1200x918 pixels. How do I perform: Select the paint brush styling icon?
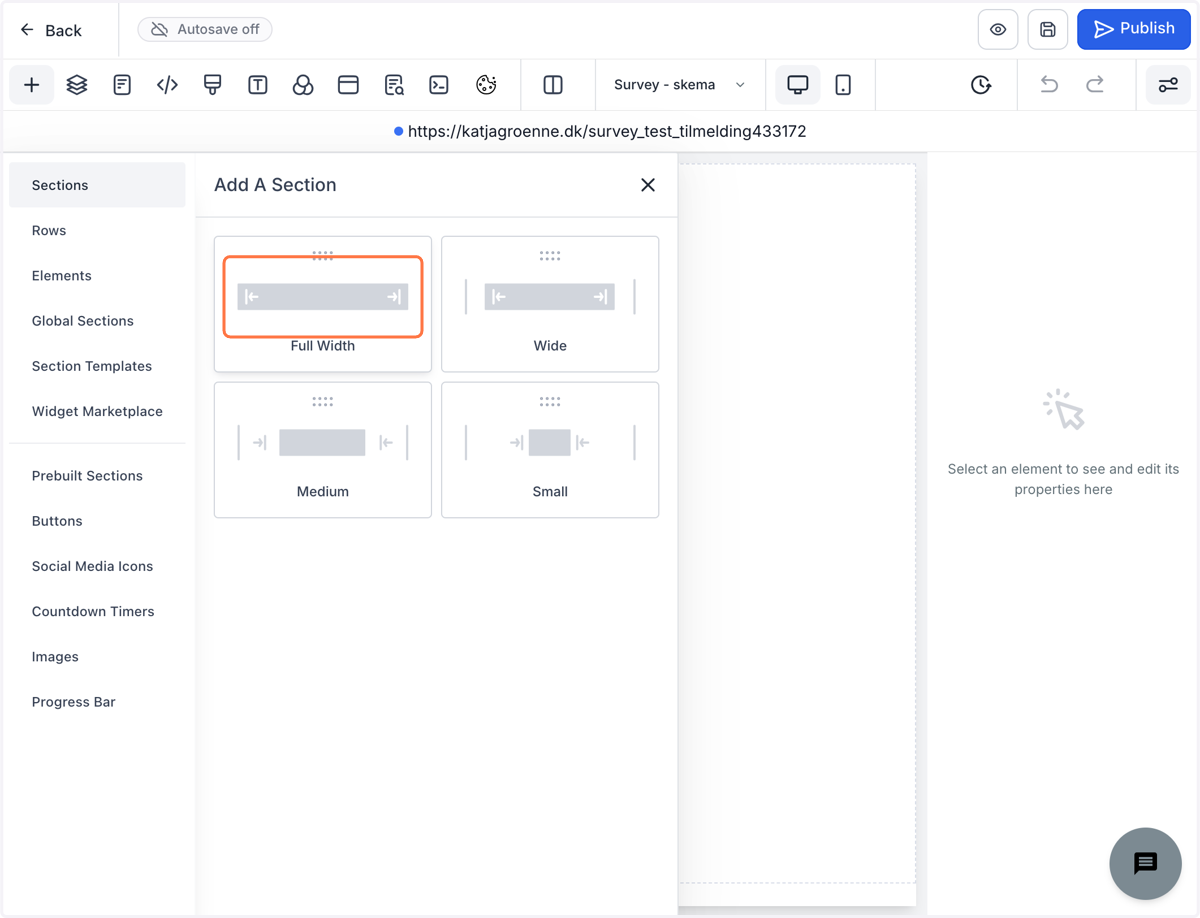pos(212,85)
